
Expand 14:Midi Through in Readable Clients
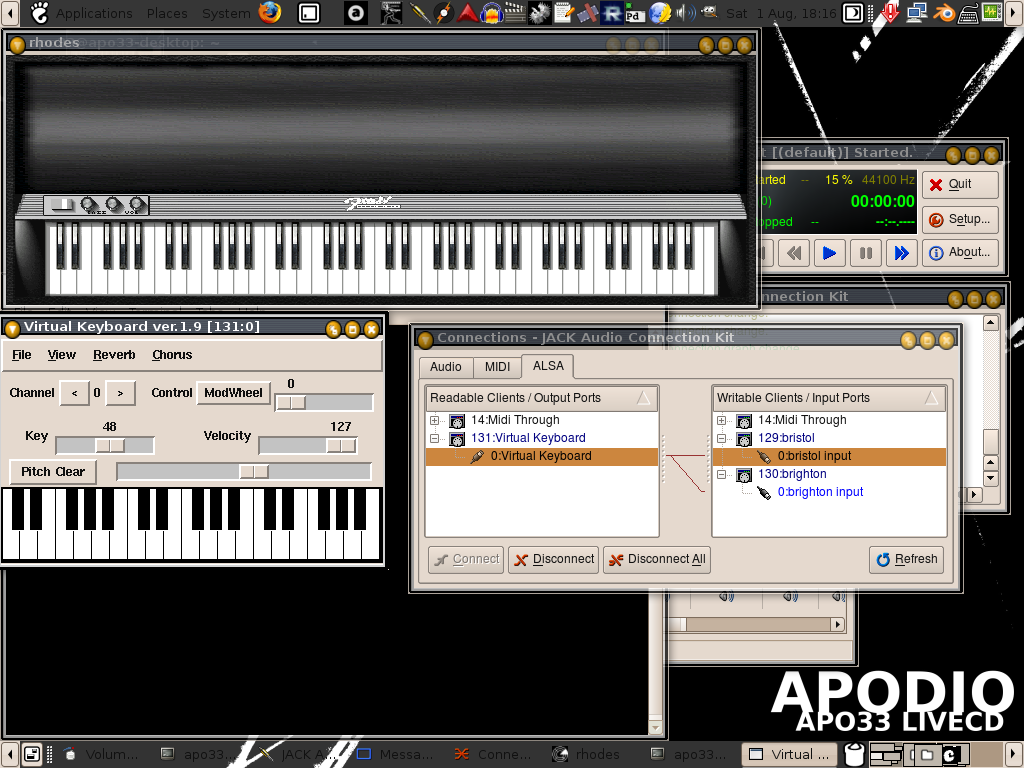click(x=434, y=421)
